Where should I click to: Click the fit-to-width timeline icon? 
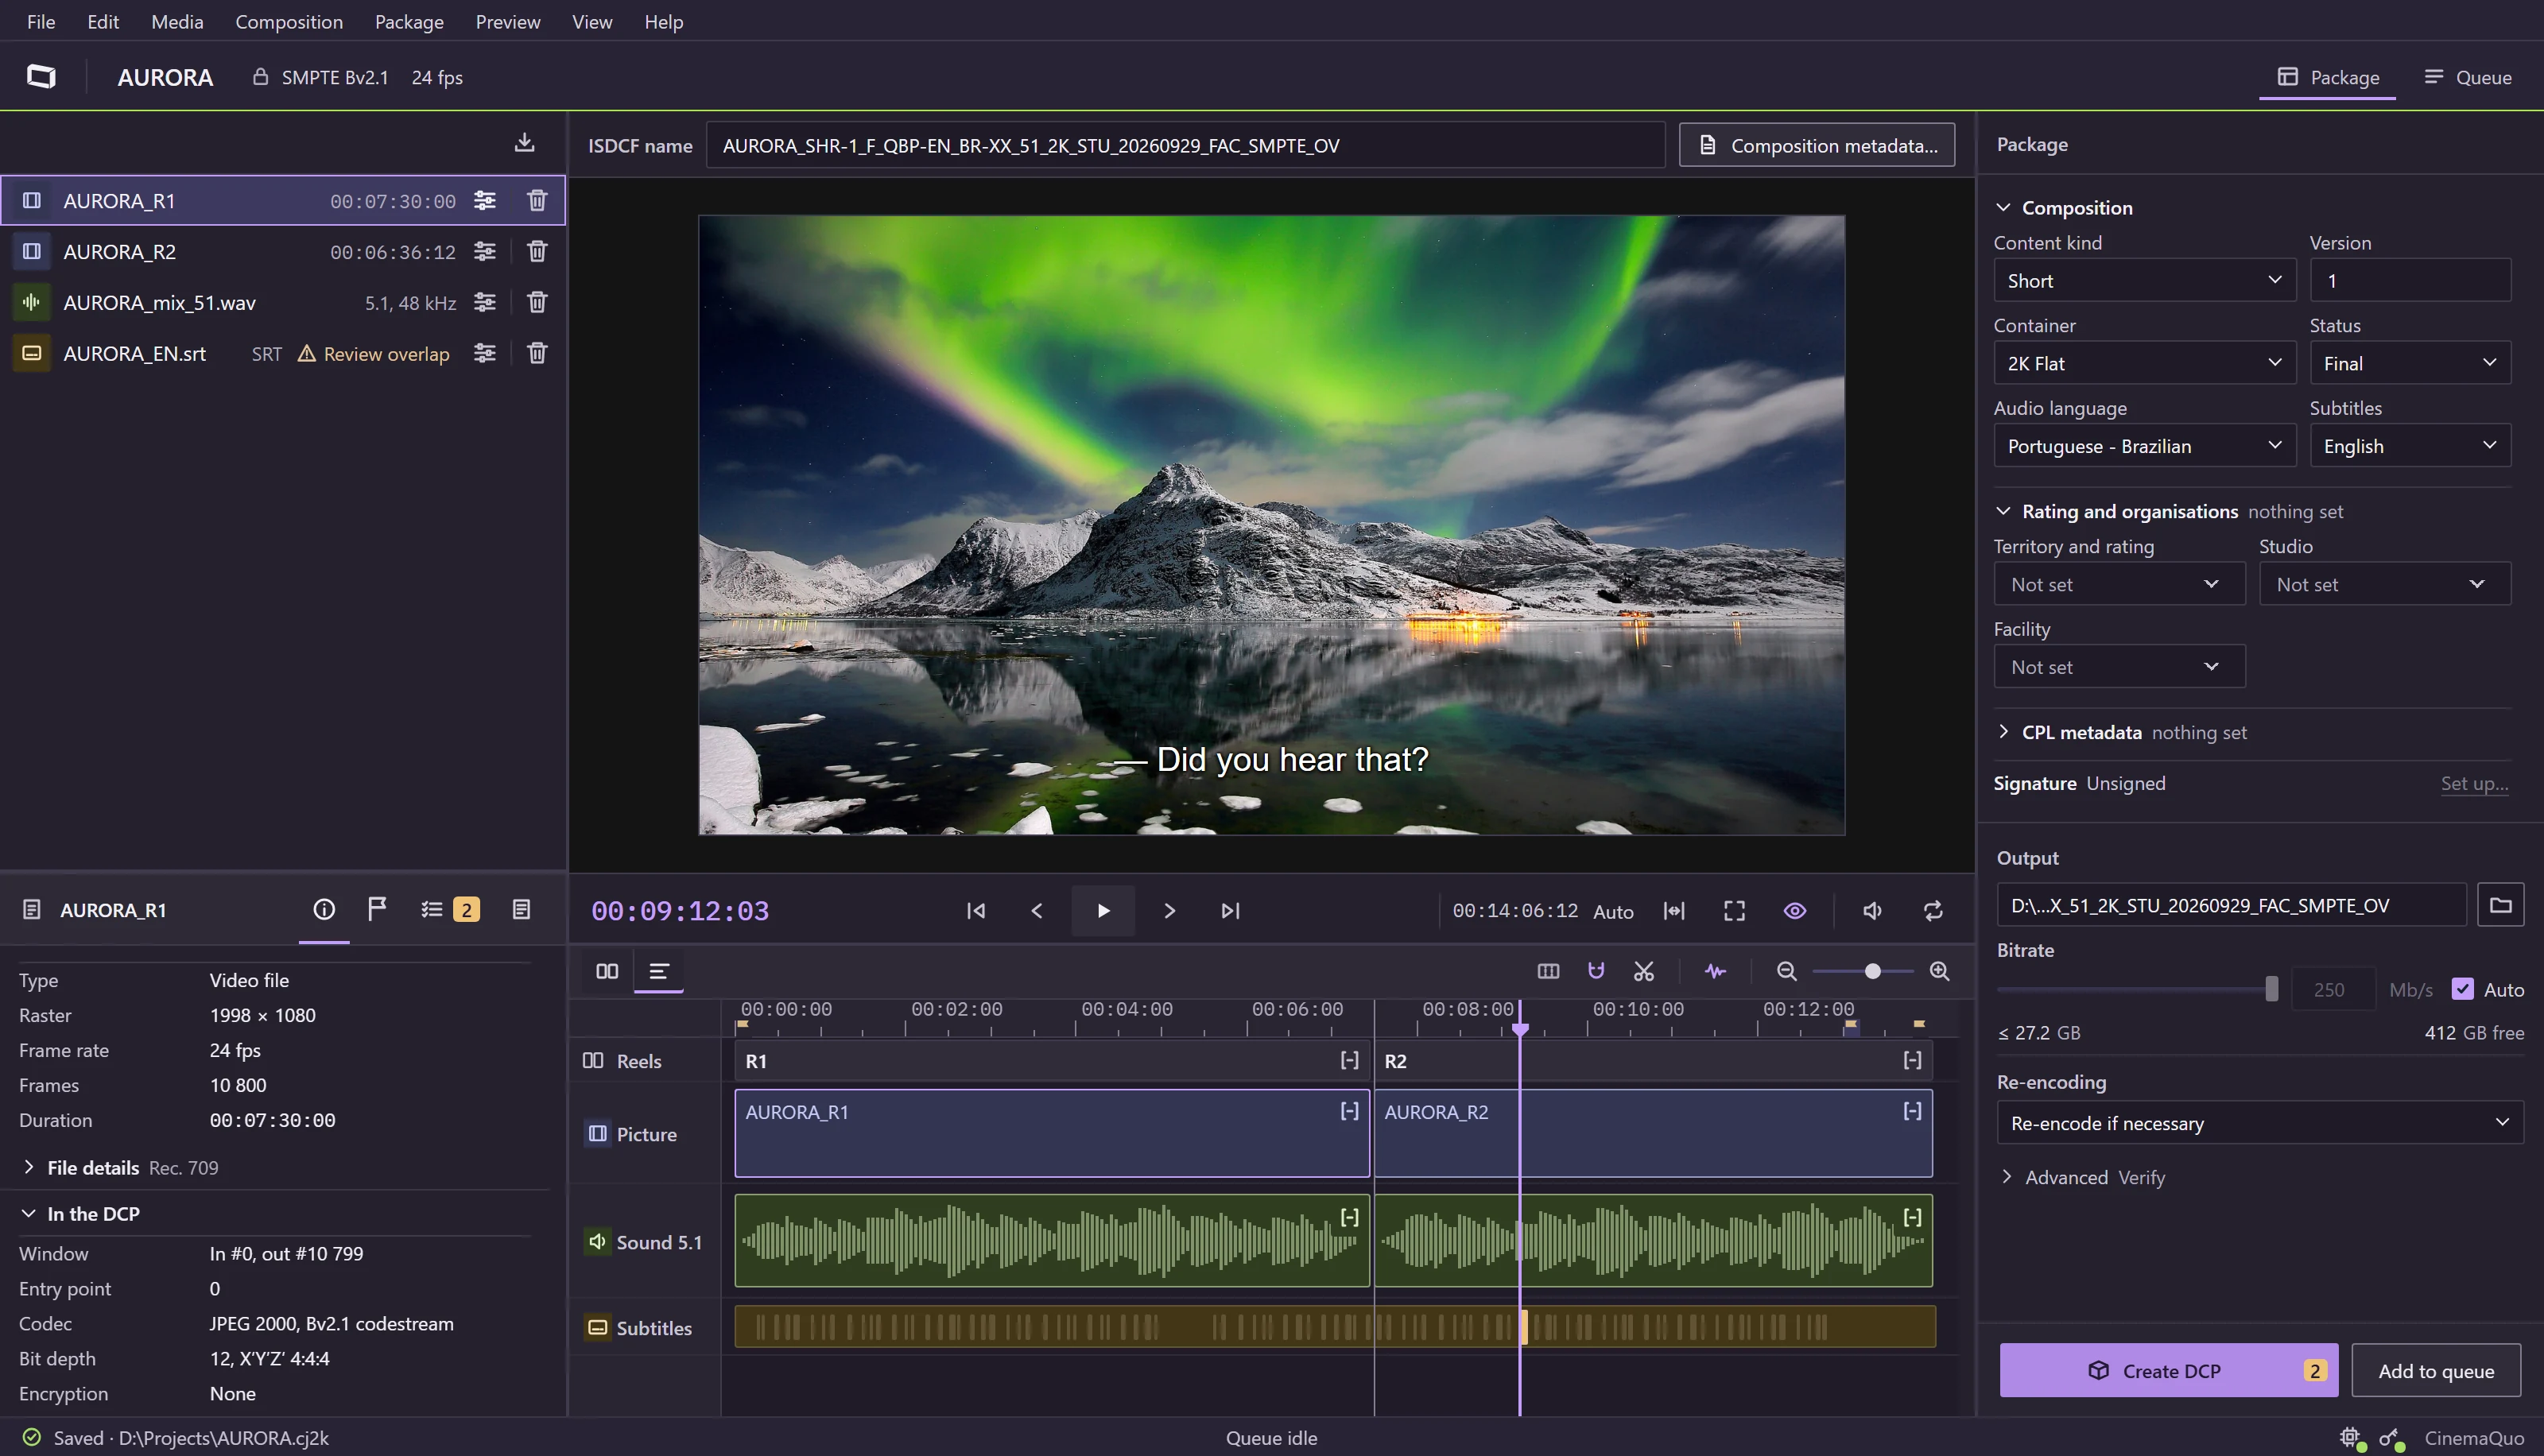tap(1674, 911)
